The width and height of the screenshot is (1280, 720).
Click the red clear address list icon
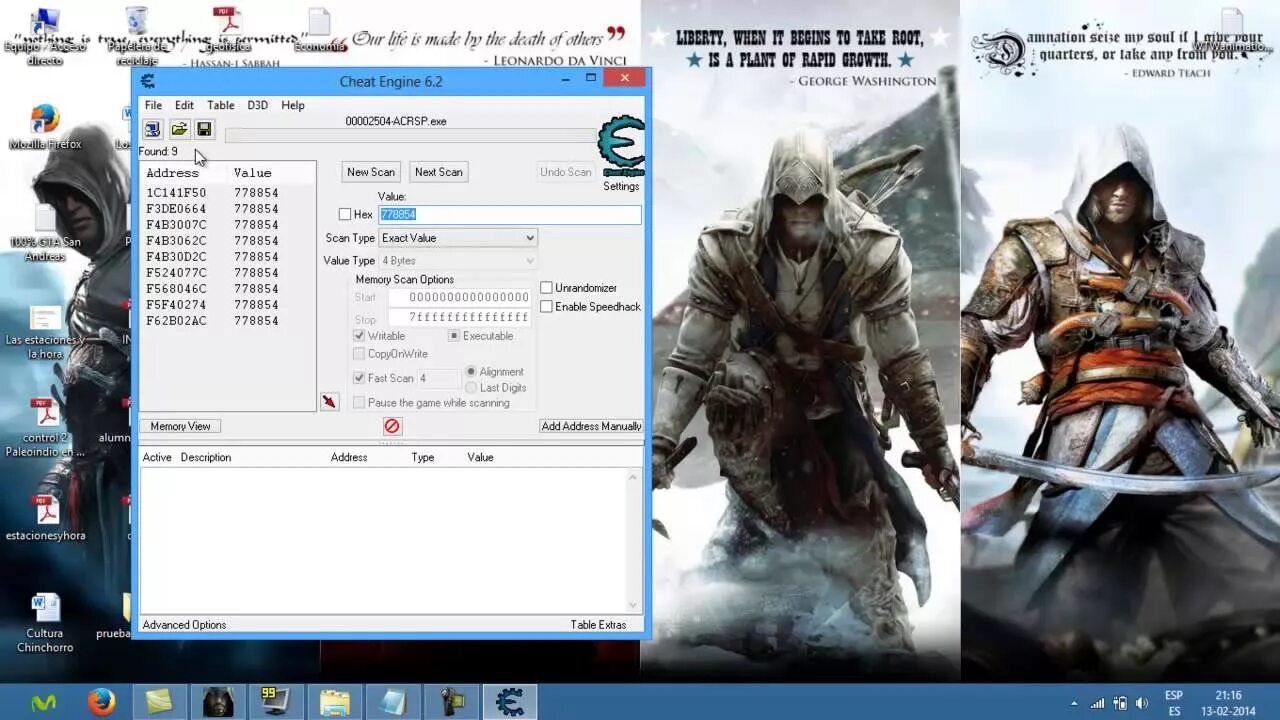click(x=392, y=426)
